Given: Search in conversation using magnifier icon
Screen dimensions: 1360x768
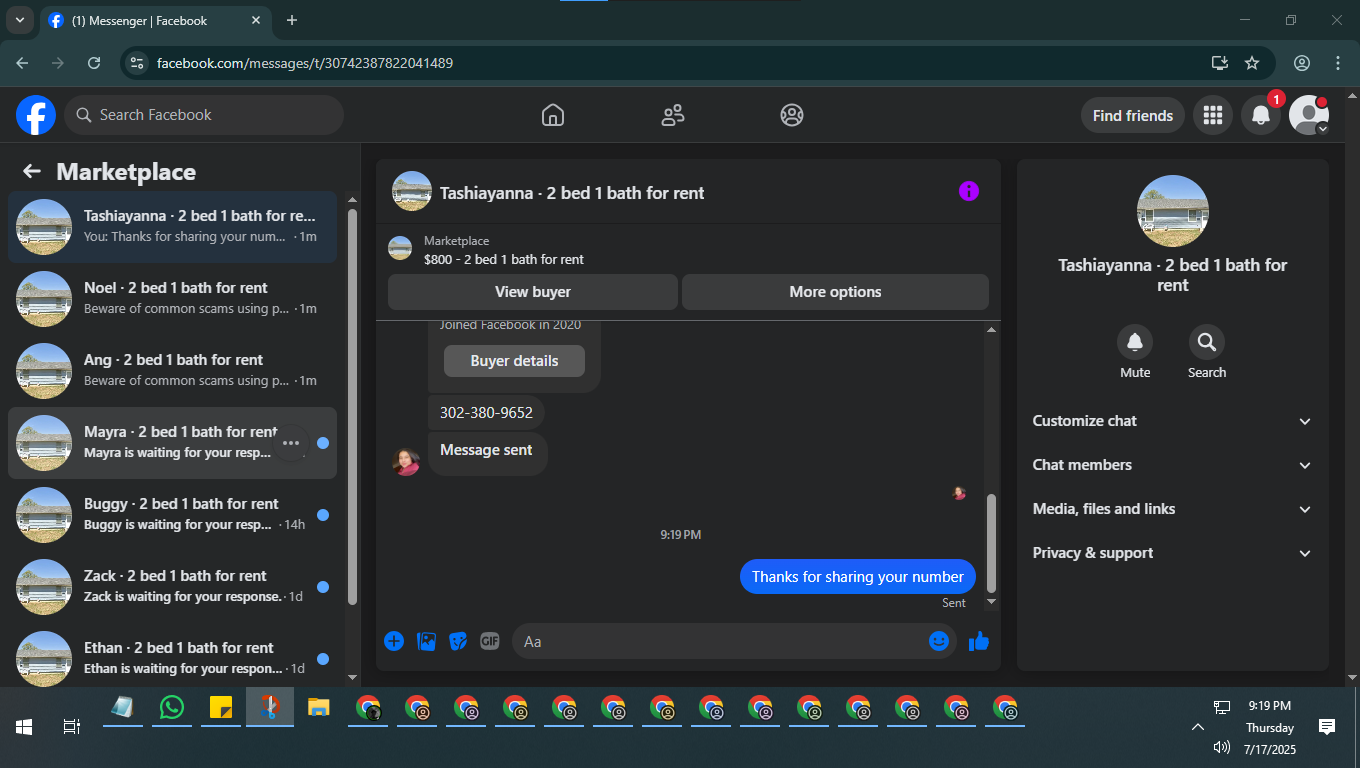Looking at the screenshot, I should (x=1207, y=342).
